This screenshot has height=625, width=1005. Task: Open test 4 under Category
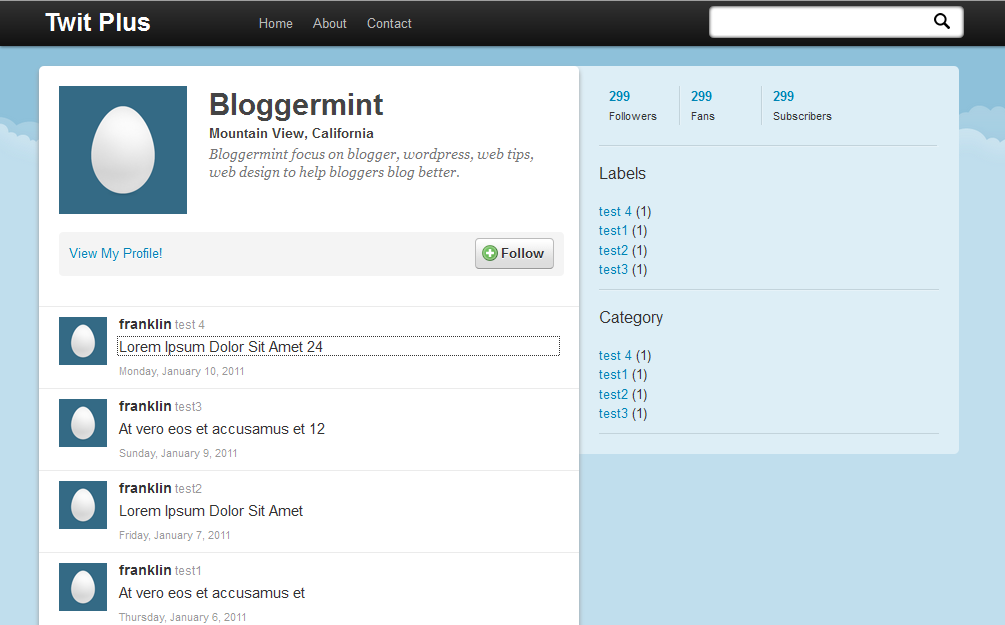point(615,356)
